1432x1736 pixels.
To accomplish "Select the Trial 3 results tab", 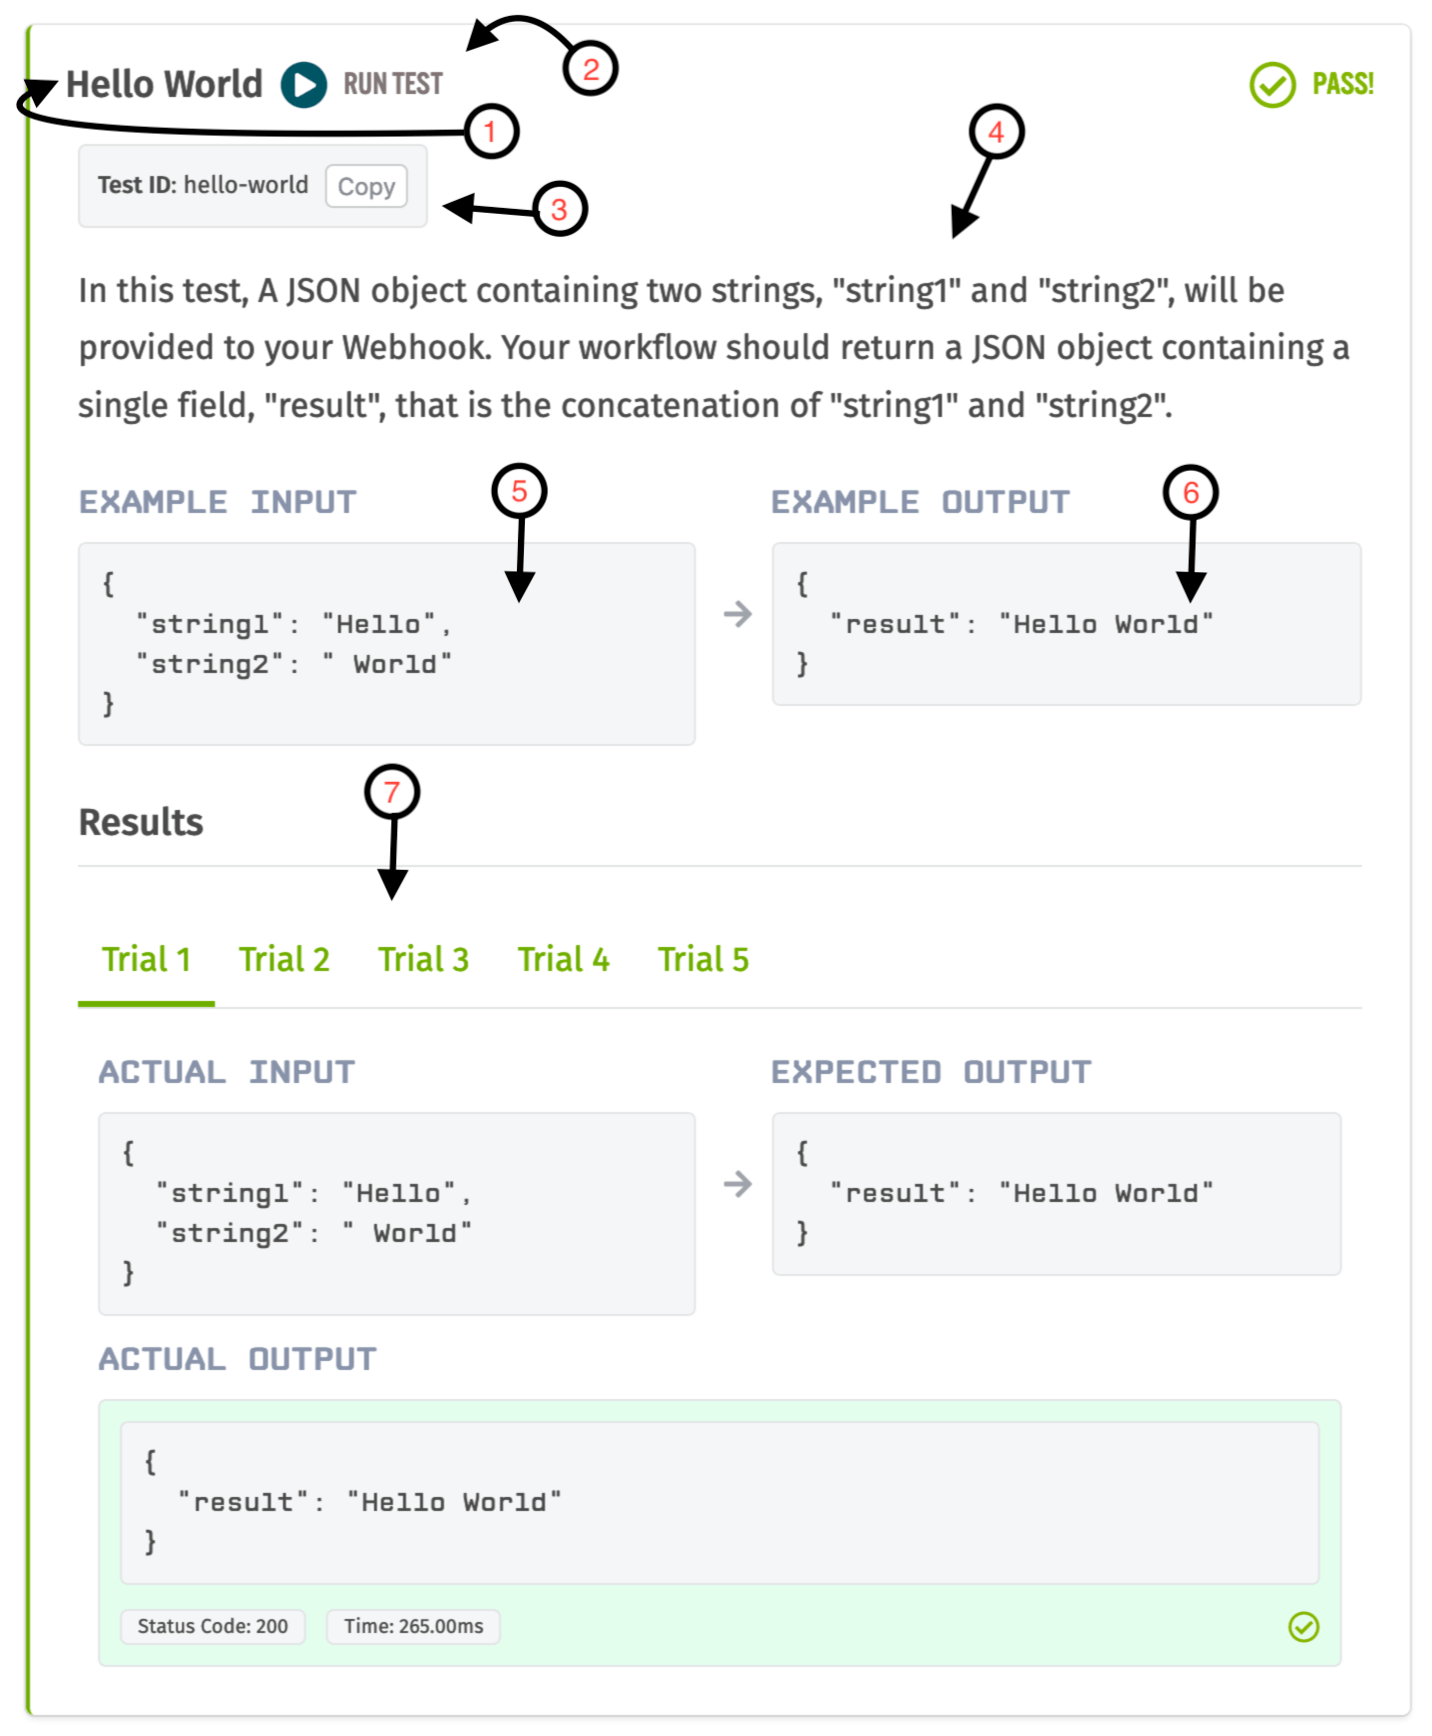I will (423, 959).
